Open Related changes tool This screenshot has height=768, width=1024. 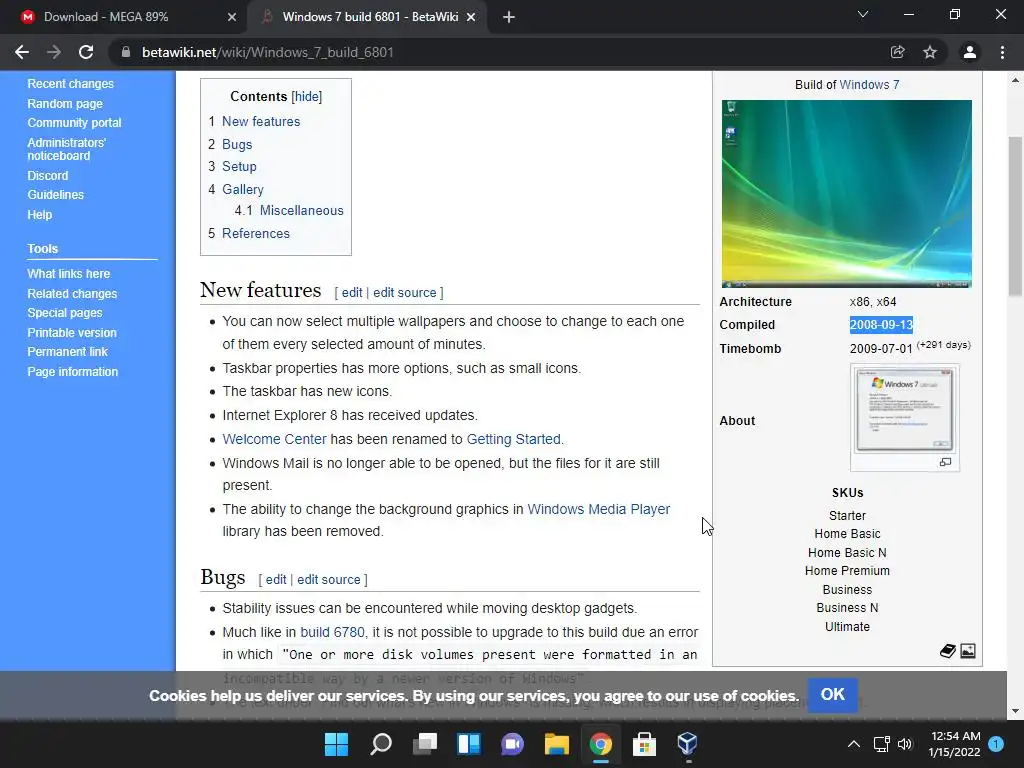coord(72,294)
